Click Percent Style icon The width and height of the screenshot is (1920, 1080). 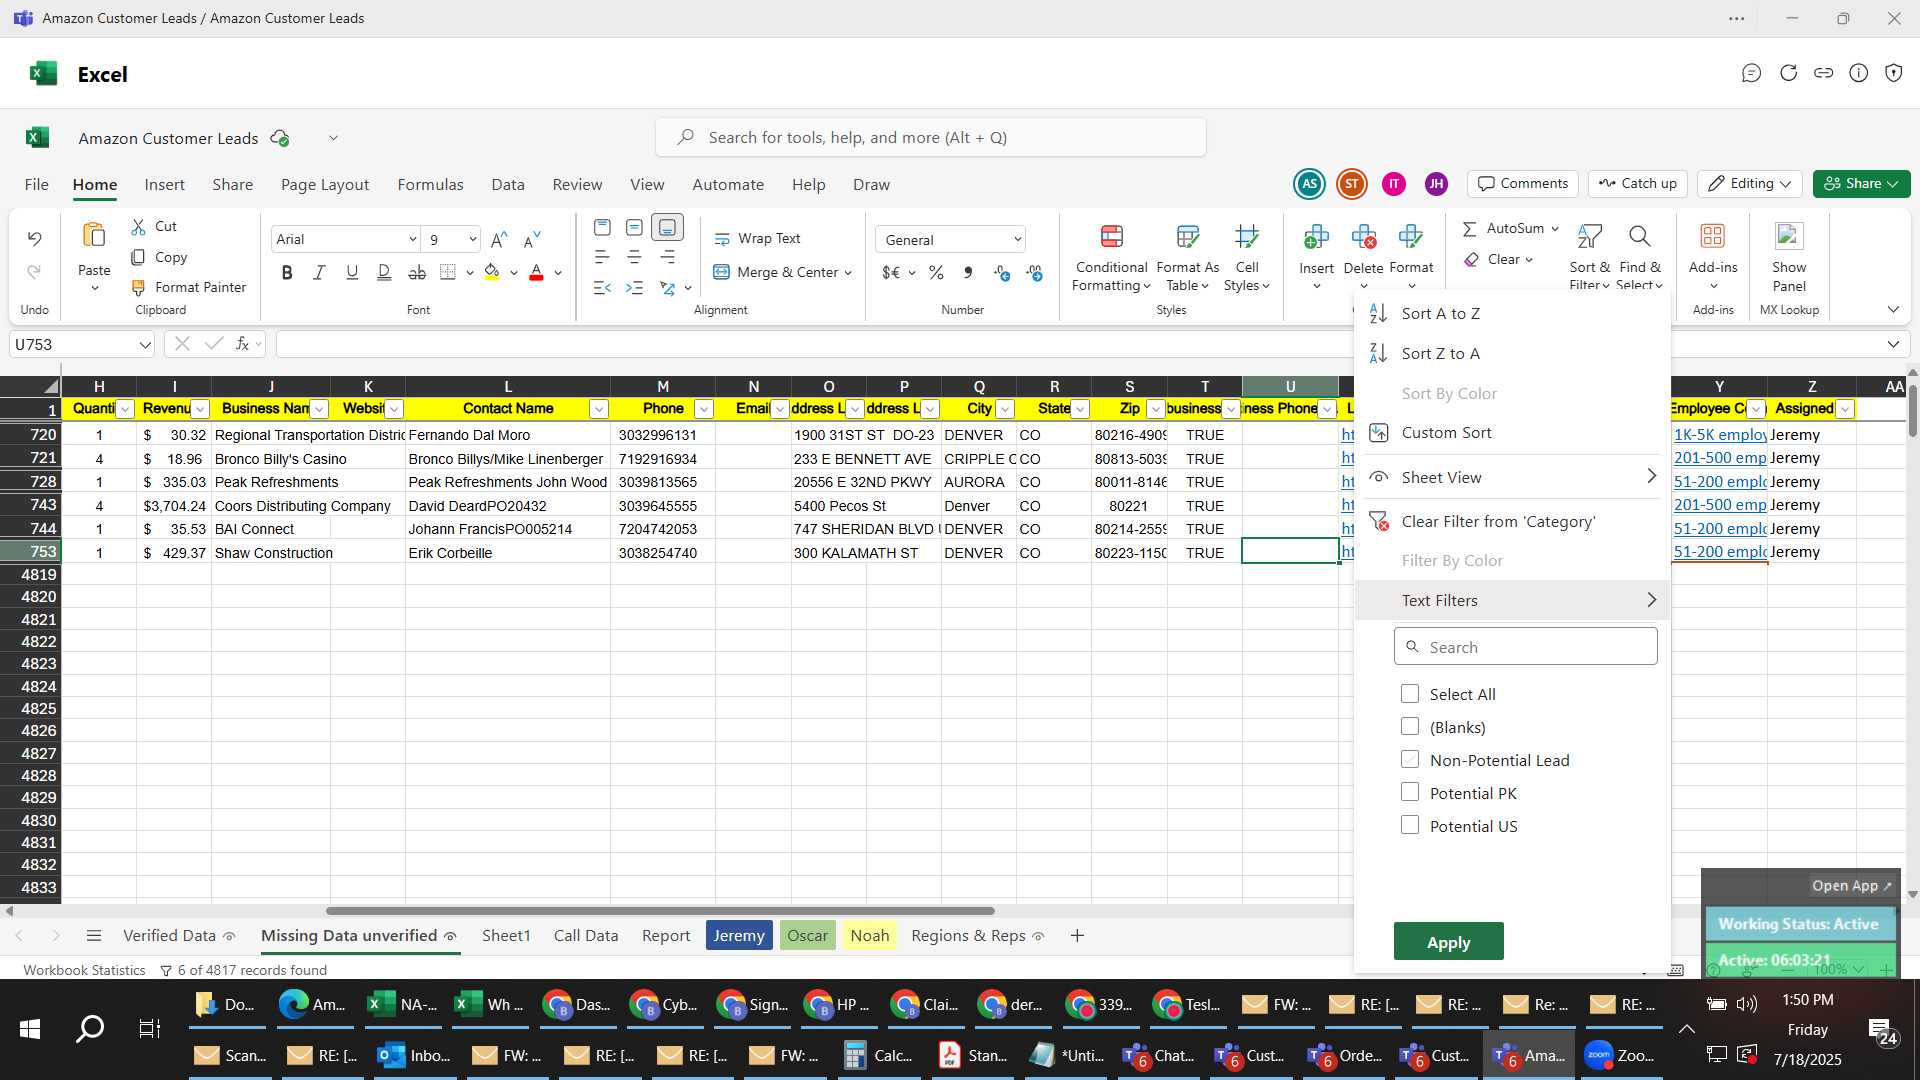pos(936,273)
